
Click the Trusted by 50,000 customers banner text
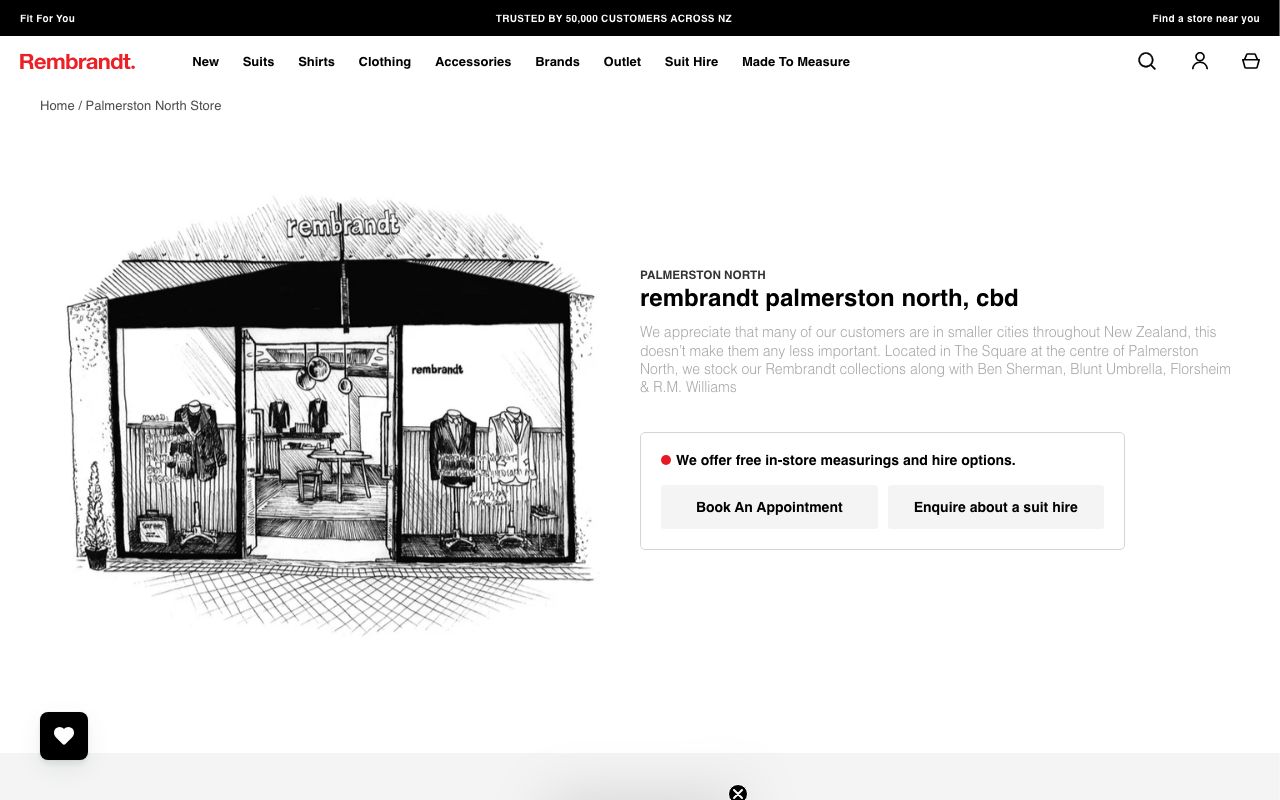(614, 18)
